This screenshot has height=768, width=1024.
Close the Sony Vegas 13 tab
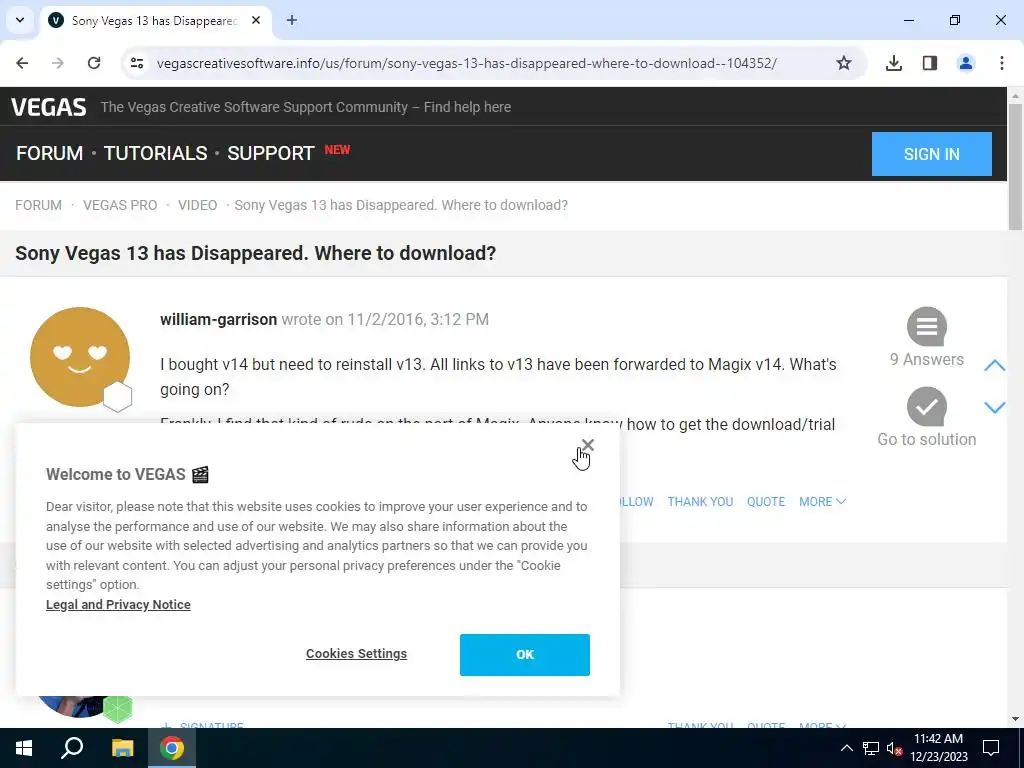[256, 20]
